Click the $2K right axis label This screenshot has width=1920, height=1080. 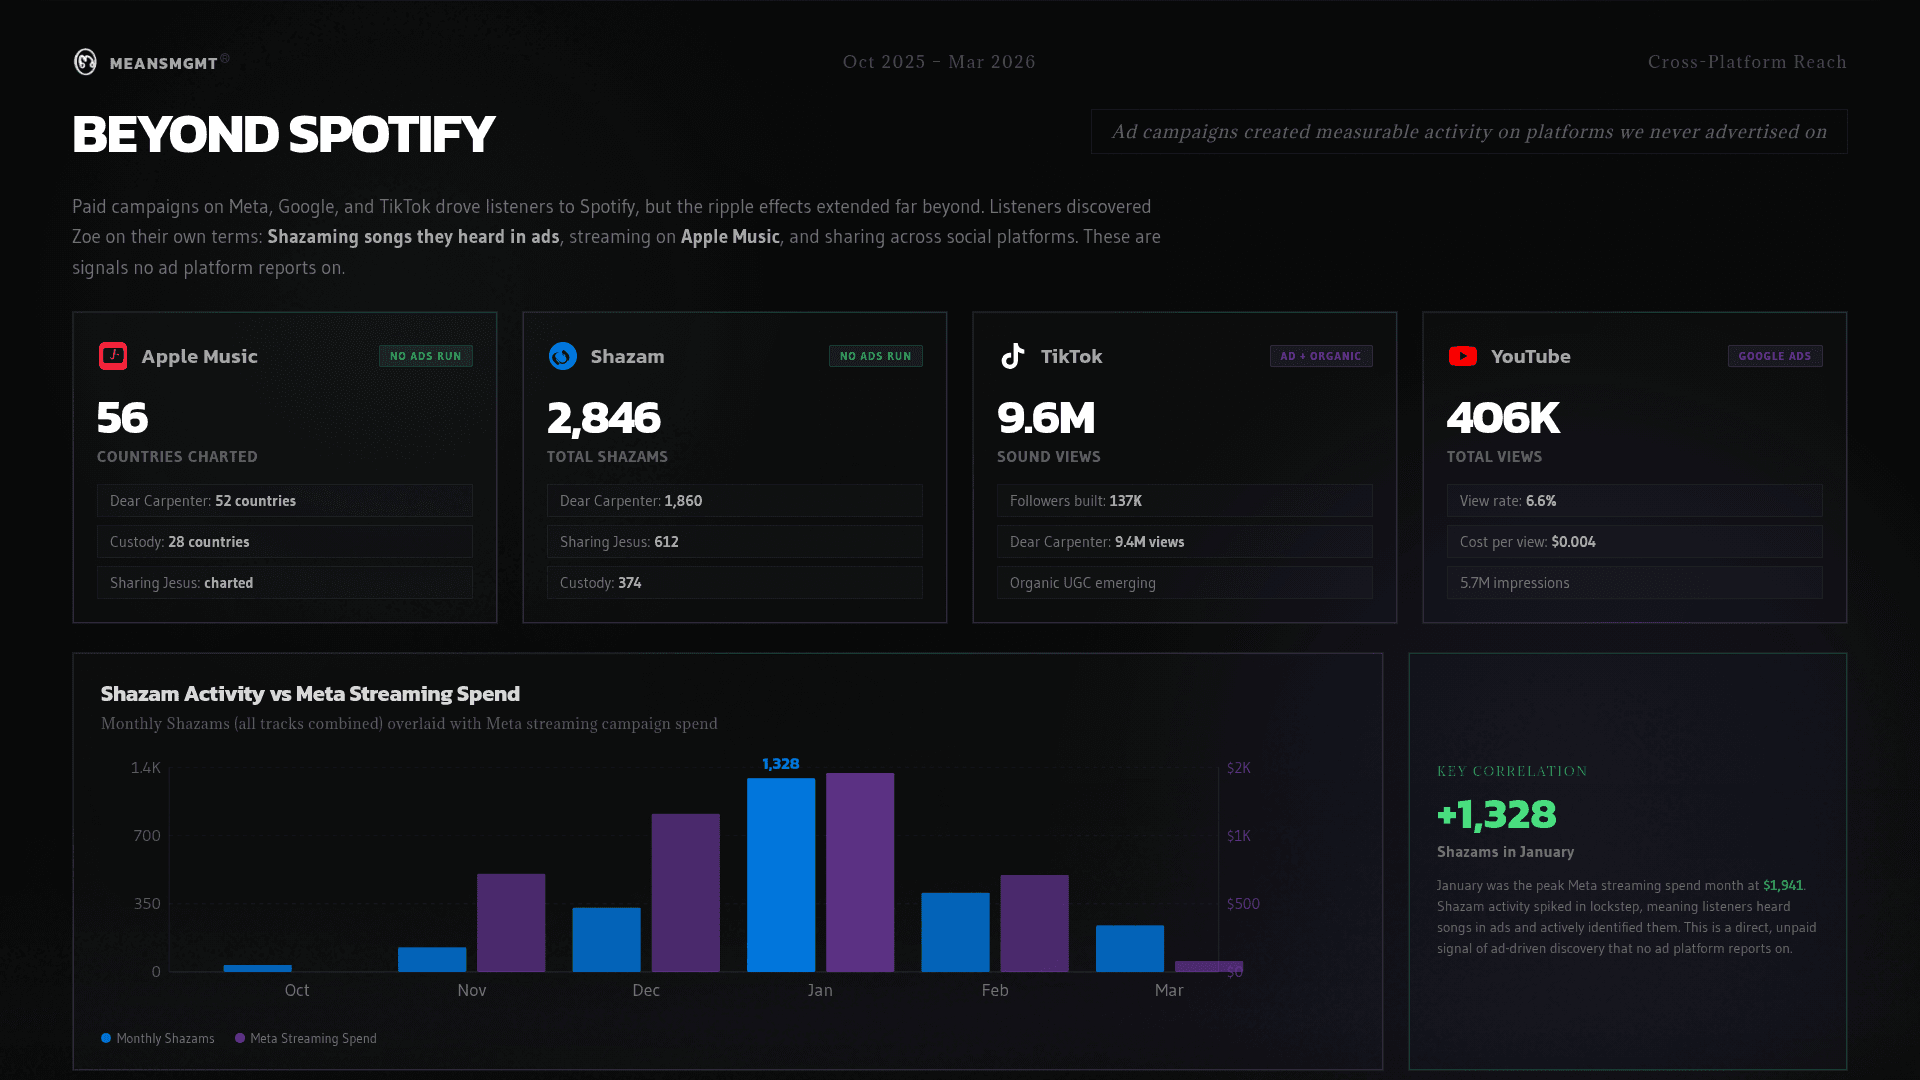pos(1239,768)
